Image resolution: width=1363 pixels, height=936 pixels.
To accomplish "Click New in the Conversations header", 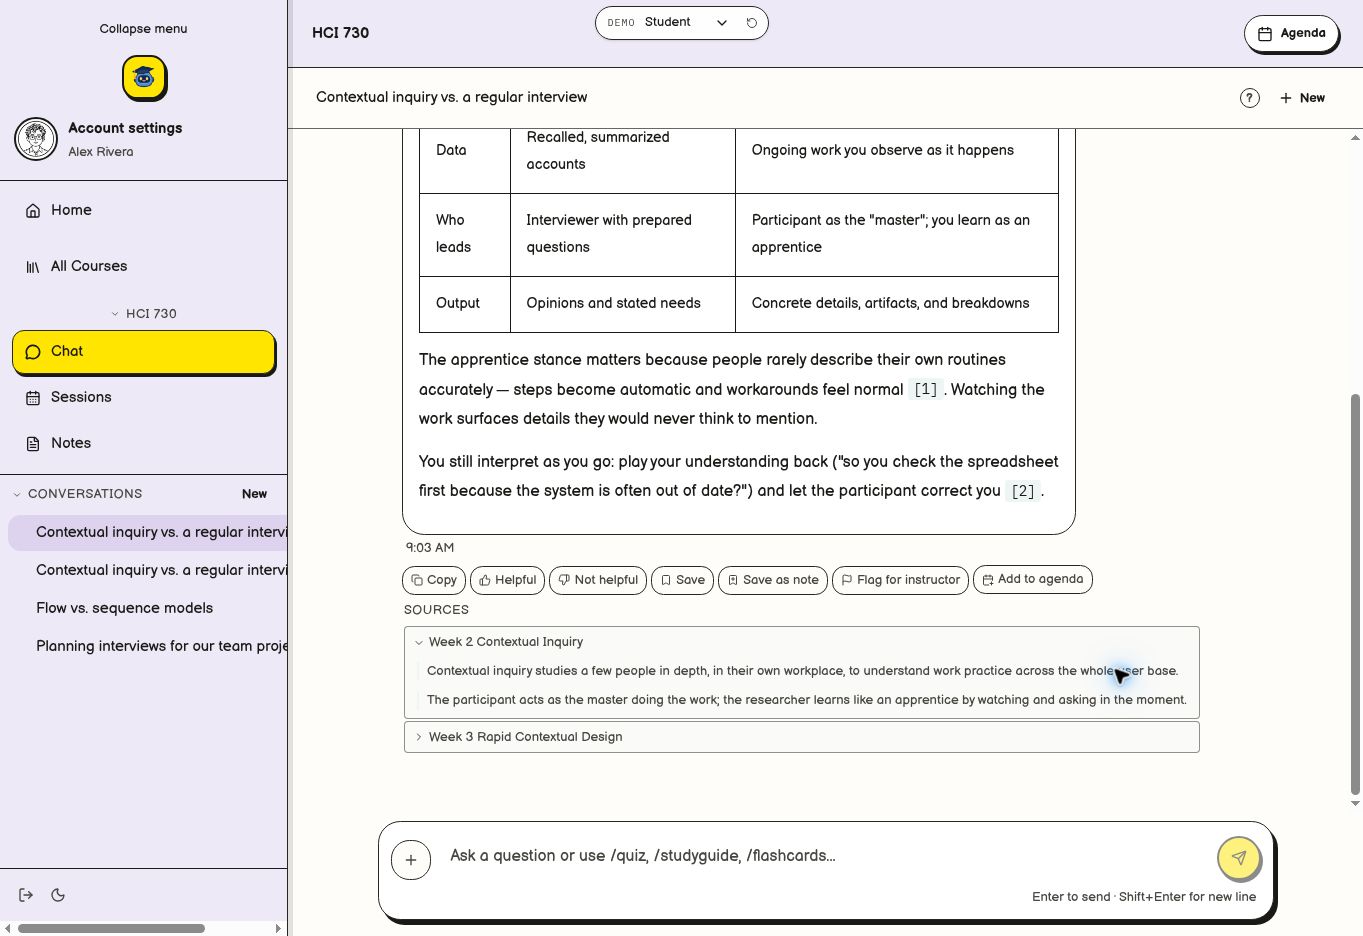I will pyautogui.click(x=254, y=494).
